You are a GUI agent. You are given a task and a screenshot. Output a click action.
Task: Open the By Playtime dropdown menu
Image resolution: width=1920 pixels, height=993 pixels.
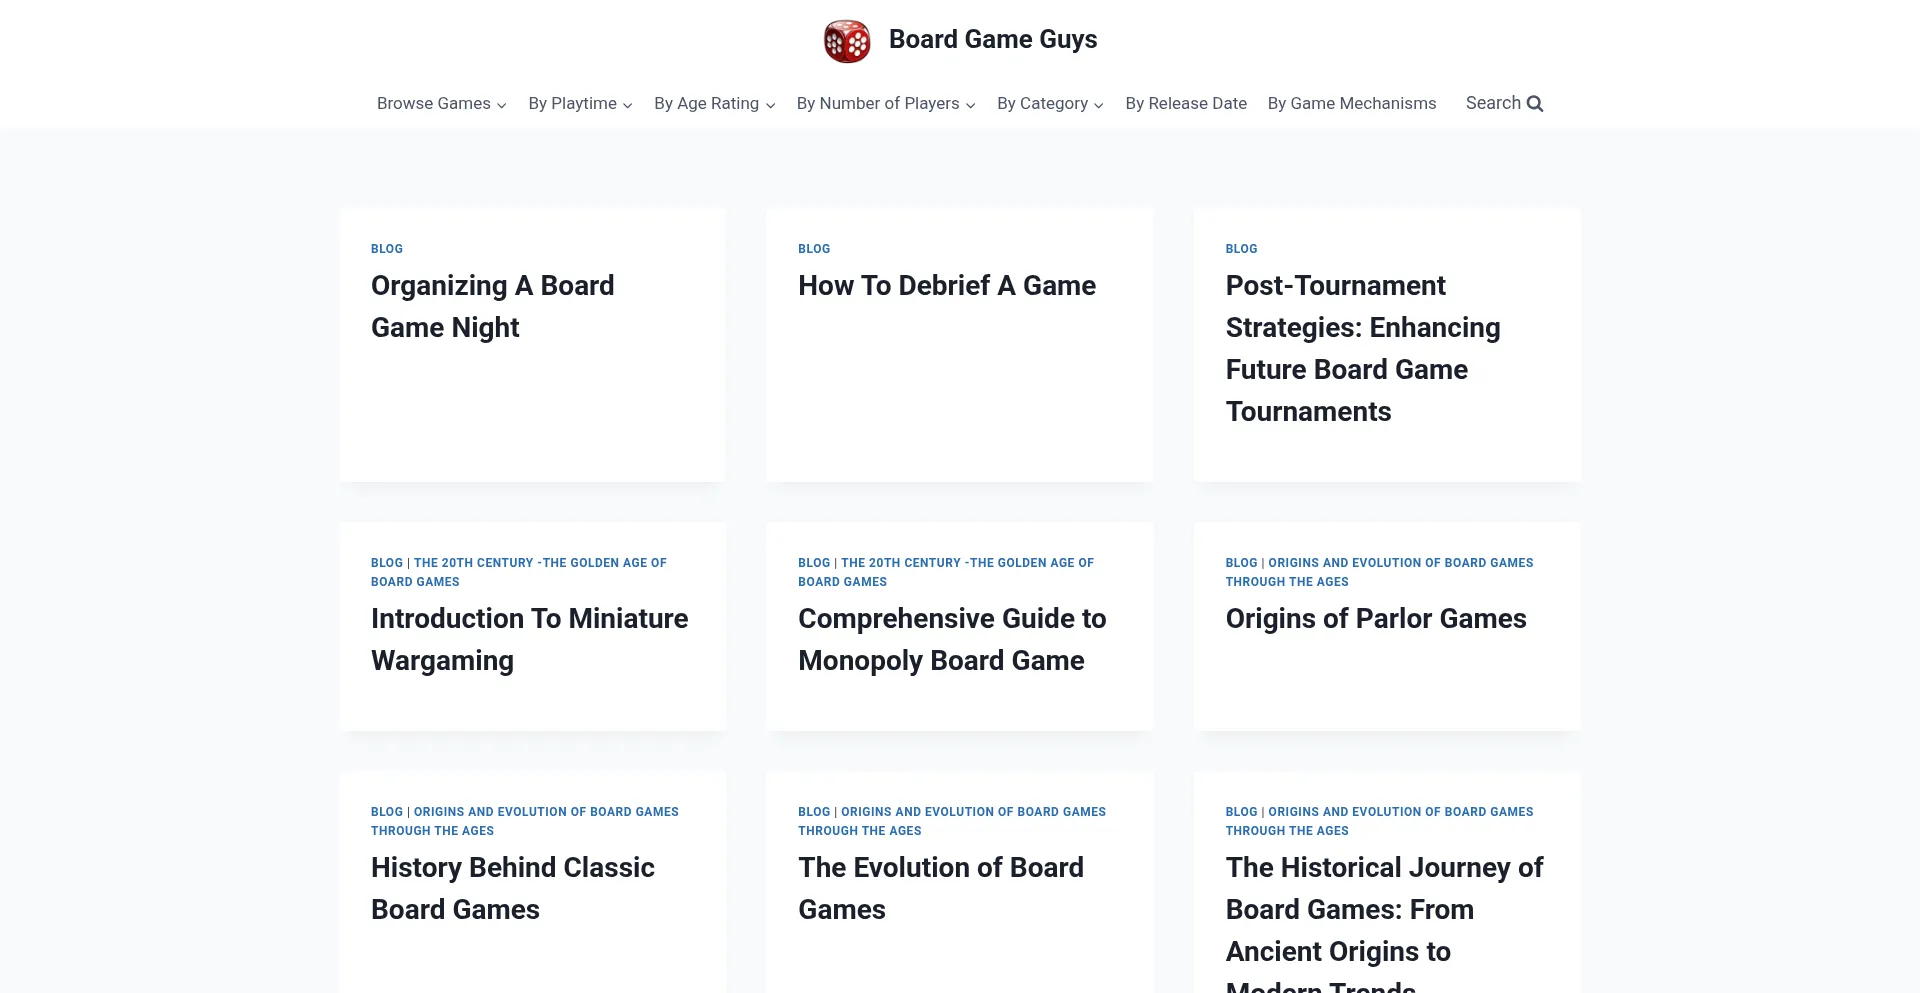(580, 104)
